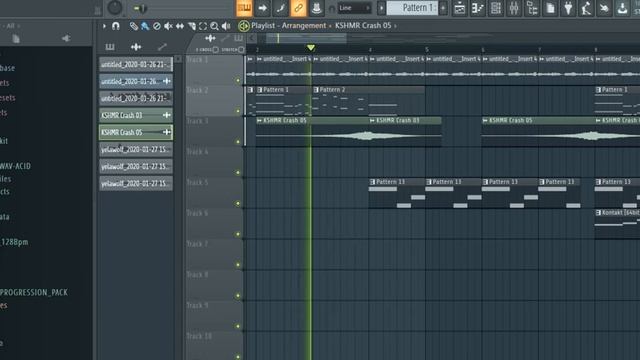
Task: Select the Playback speaker tool
Action: (x=226, y=26)
